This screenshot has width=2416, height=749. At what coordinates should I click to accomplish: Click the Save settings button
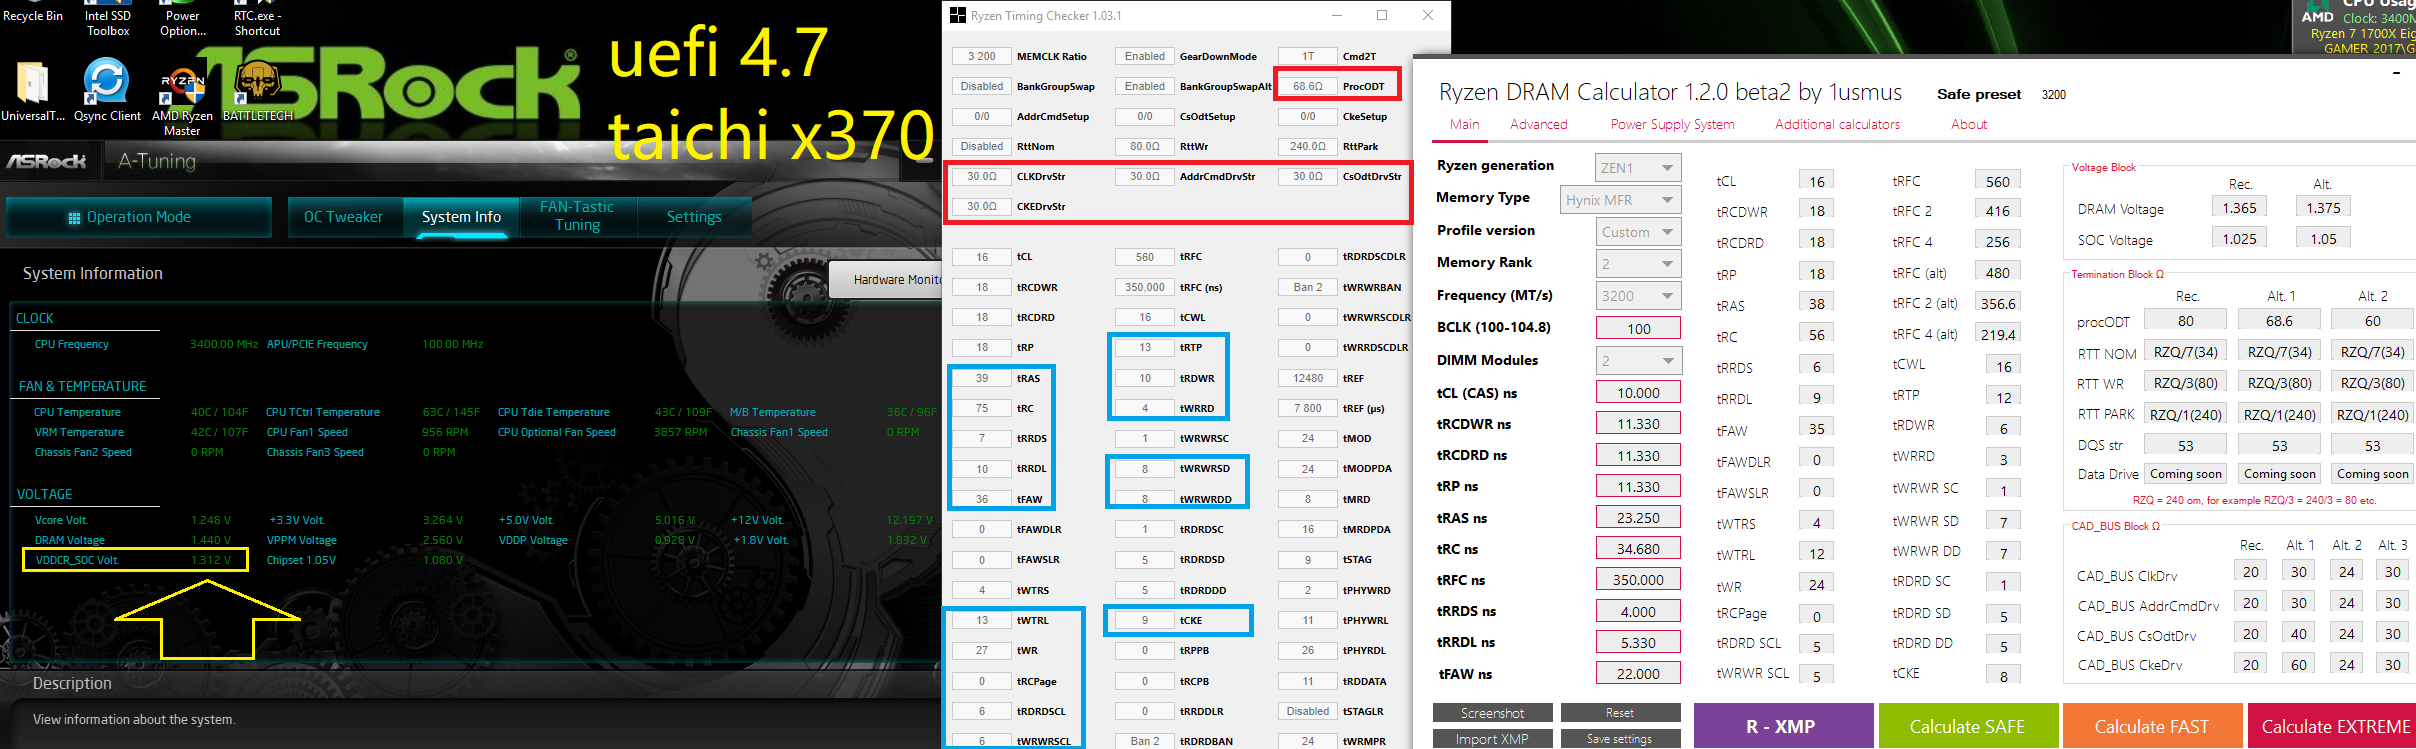coord(1620,739)
